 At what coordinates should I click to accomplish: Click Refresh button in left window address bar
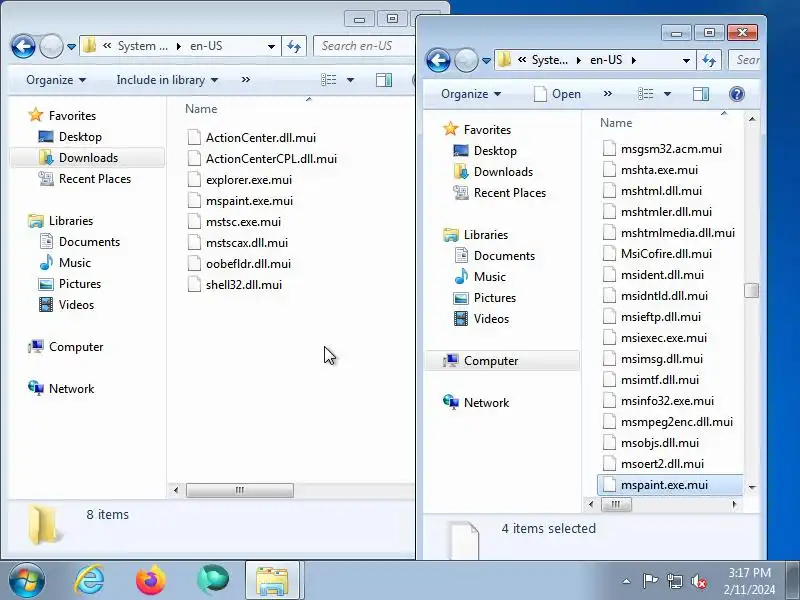click(294, 46)
